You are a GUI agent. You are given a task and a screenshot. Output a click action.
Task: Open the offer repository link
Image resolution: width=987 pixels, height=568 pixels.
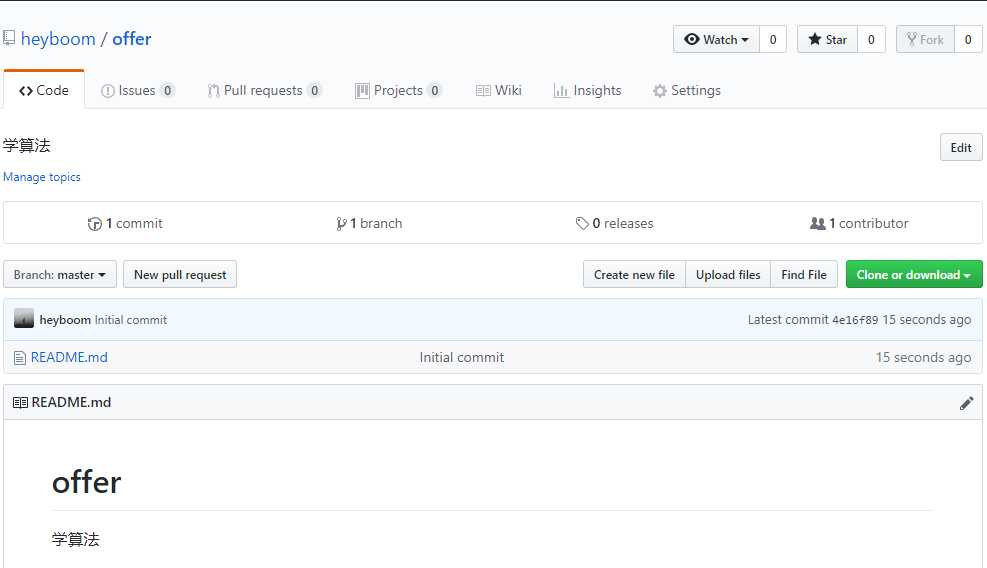[132, 39]
